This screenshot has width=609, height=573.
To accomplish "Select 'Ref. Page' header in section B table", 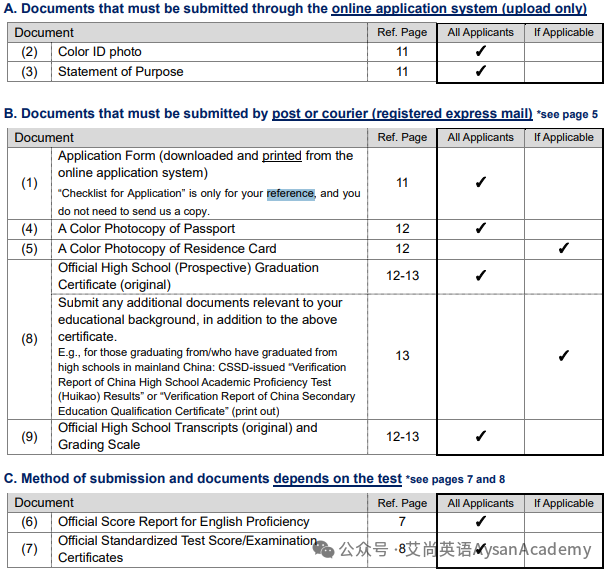I will coord(402,137).
